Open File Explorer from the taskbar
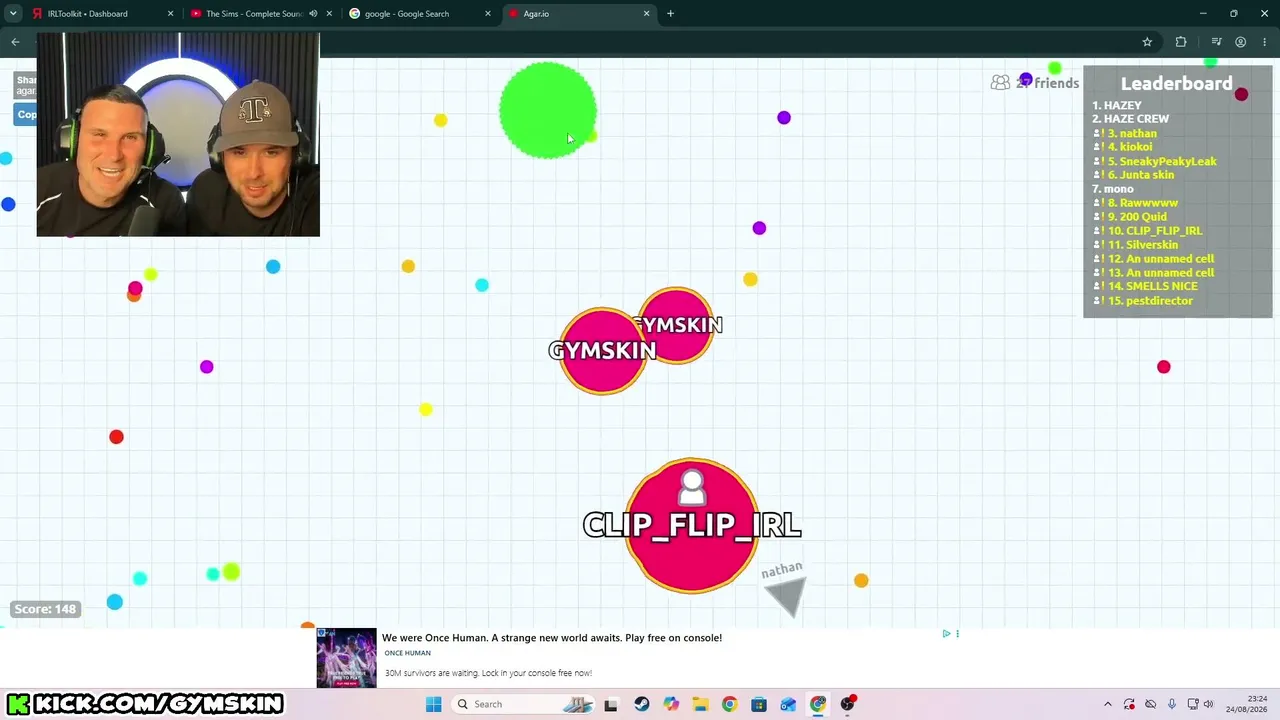The width and height of the screenshot is (1280, 720). click(700, 704)
